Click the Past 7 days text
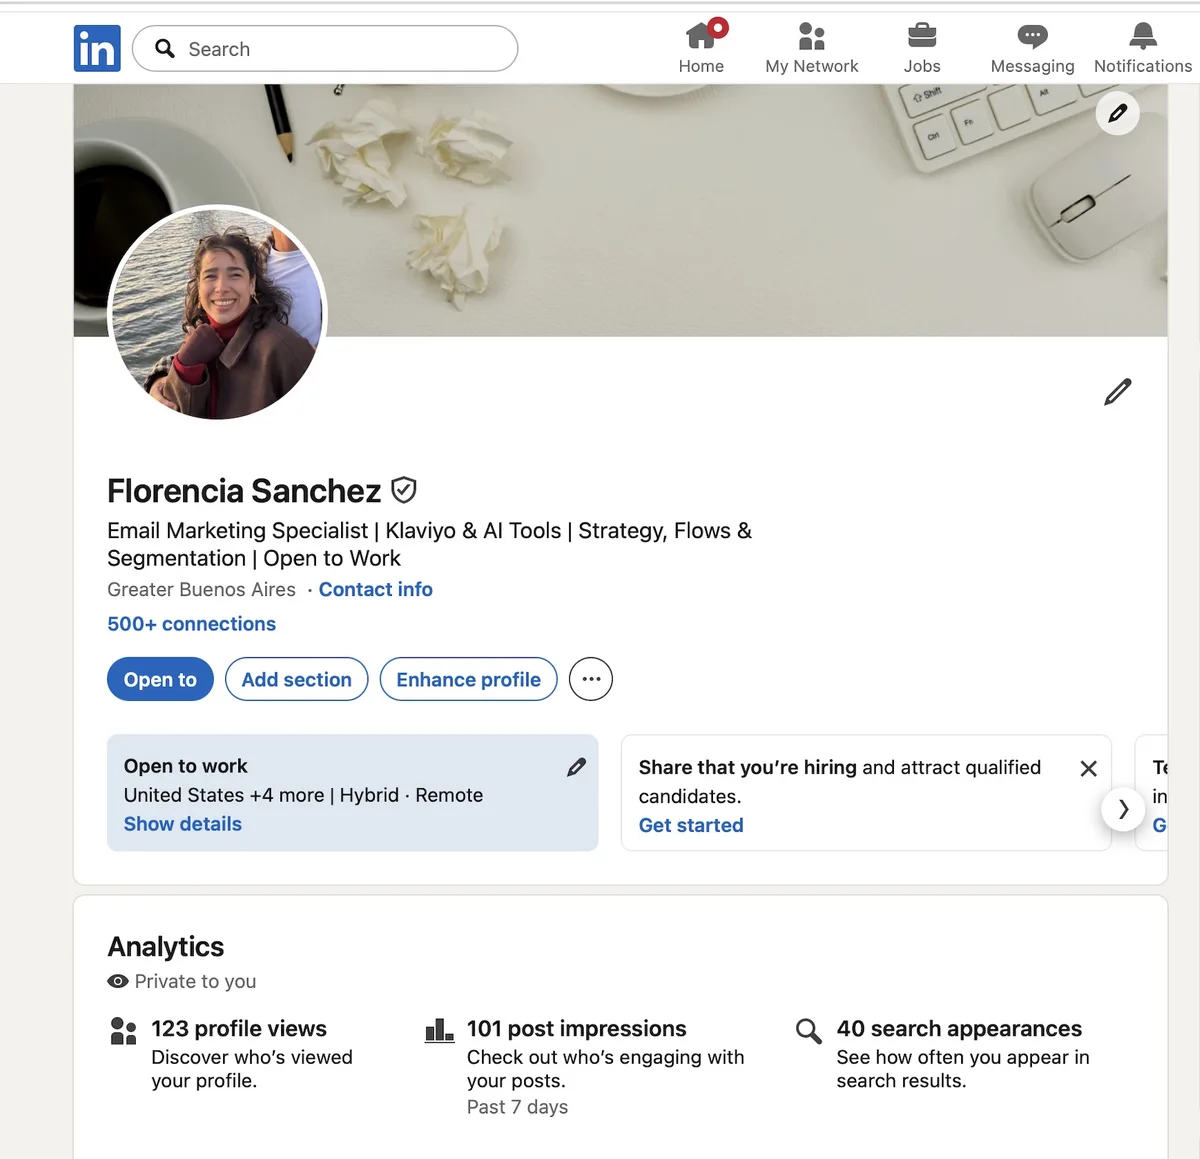Screen dimensions: 1200x1159 pos(517,1107)
